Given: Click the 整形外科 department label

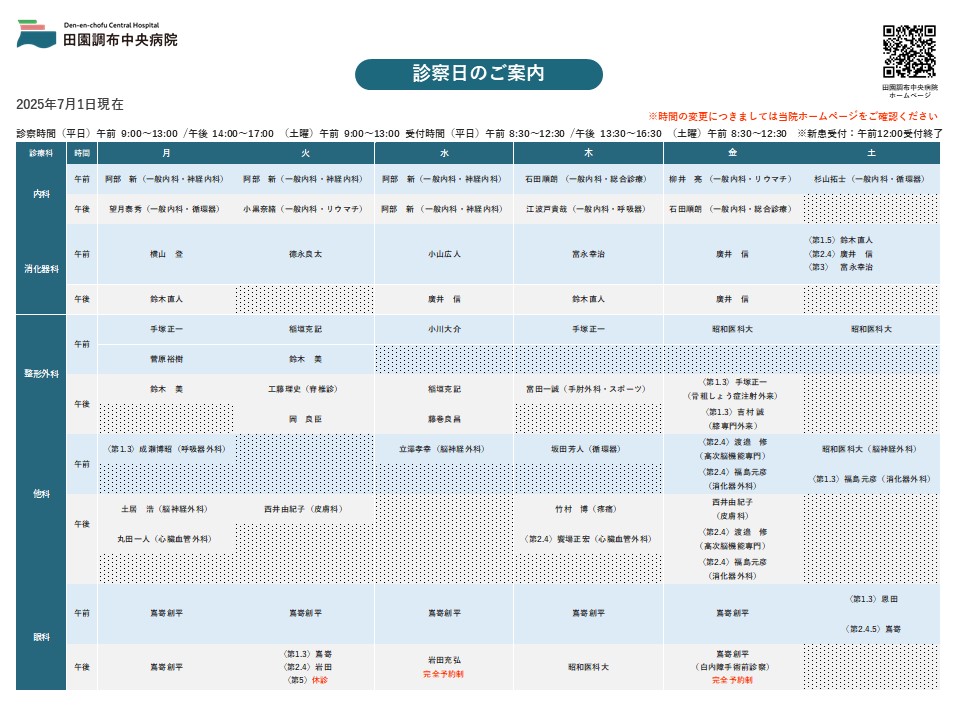Looking at the screenshot, I should (x=41, y=374).
